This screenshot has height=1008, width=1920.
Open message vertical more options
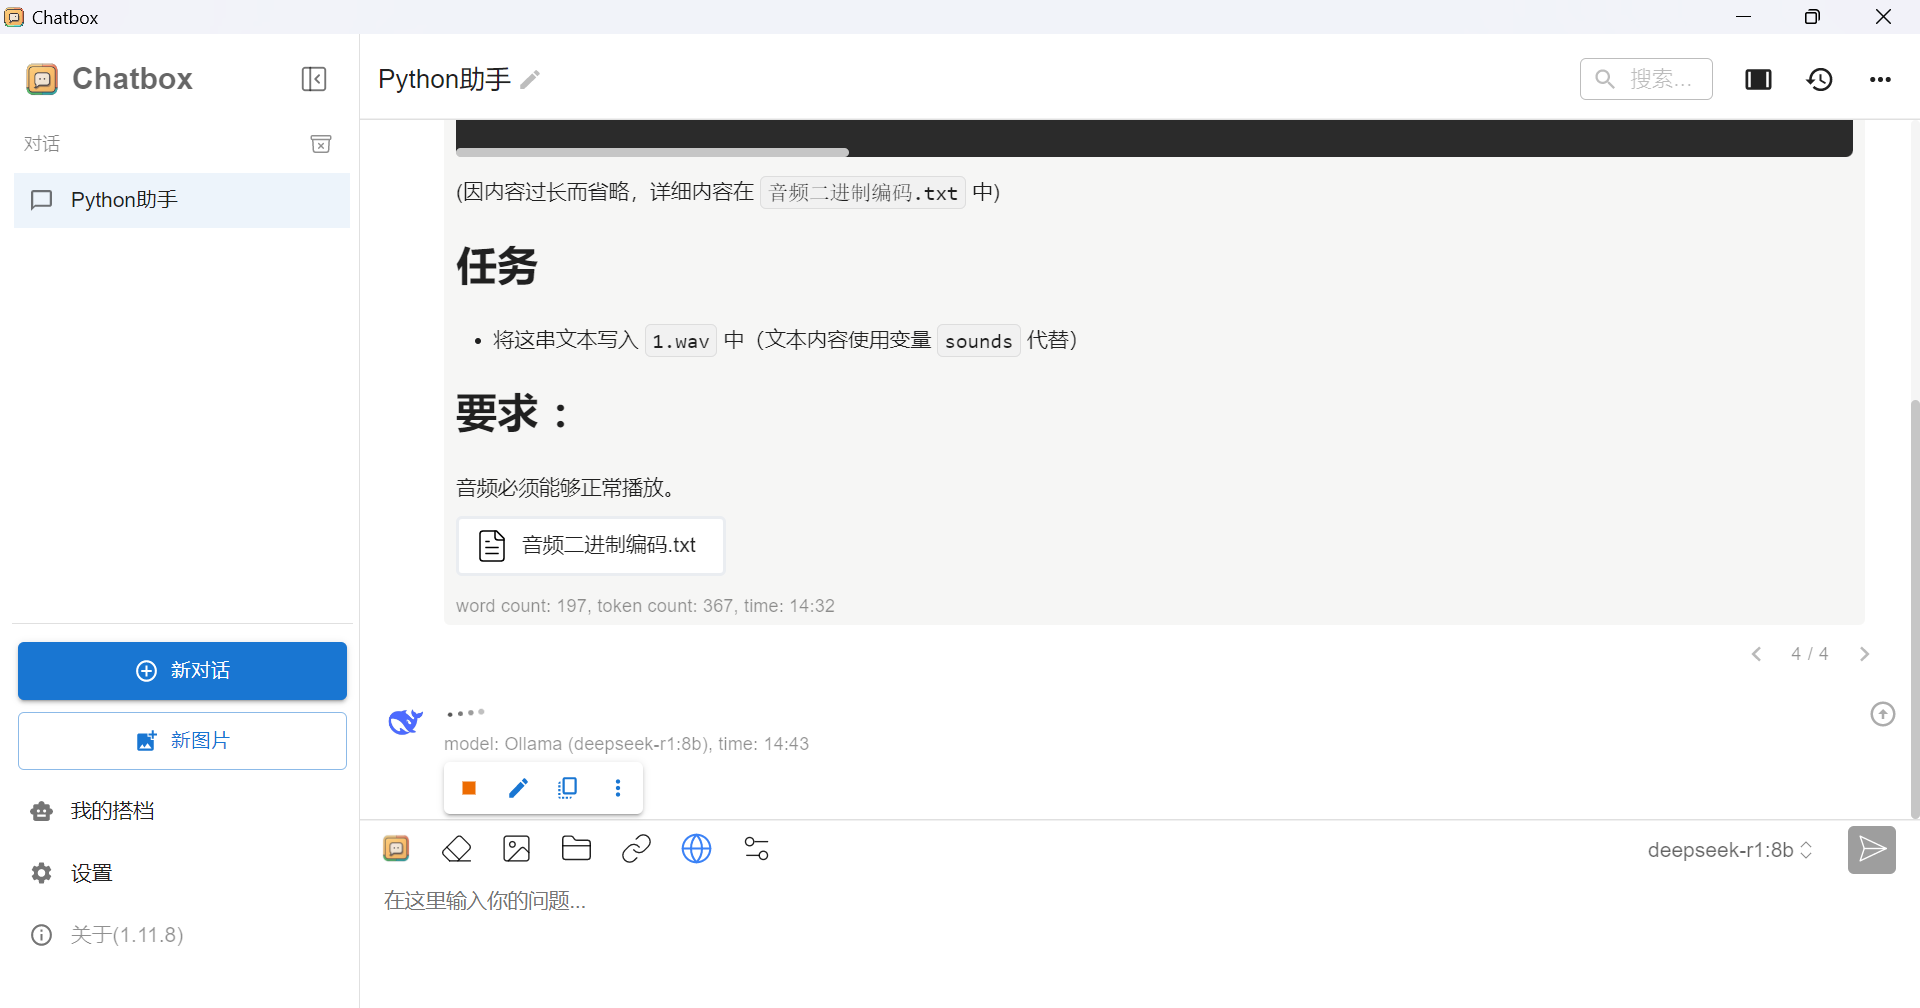pyautogui.click(x=618, y=788)
